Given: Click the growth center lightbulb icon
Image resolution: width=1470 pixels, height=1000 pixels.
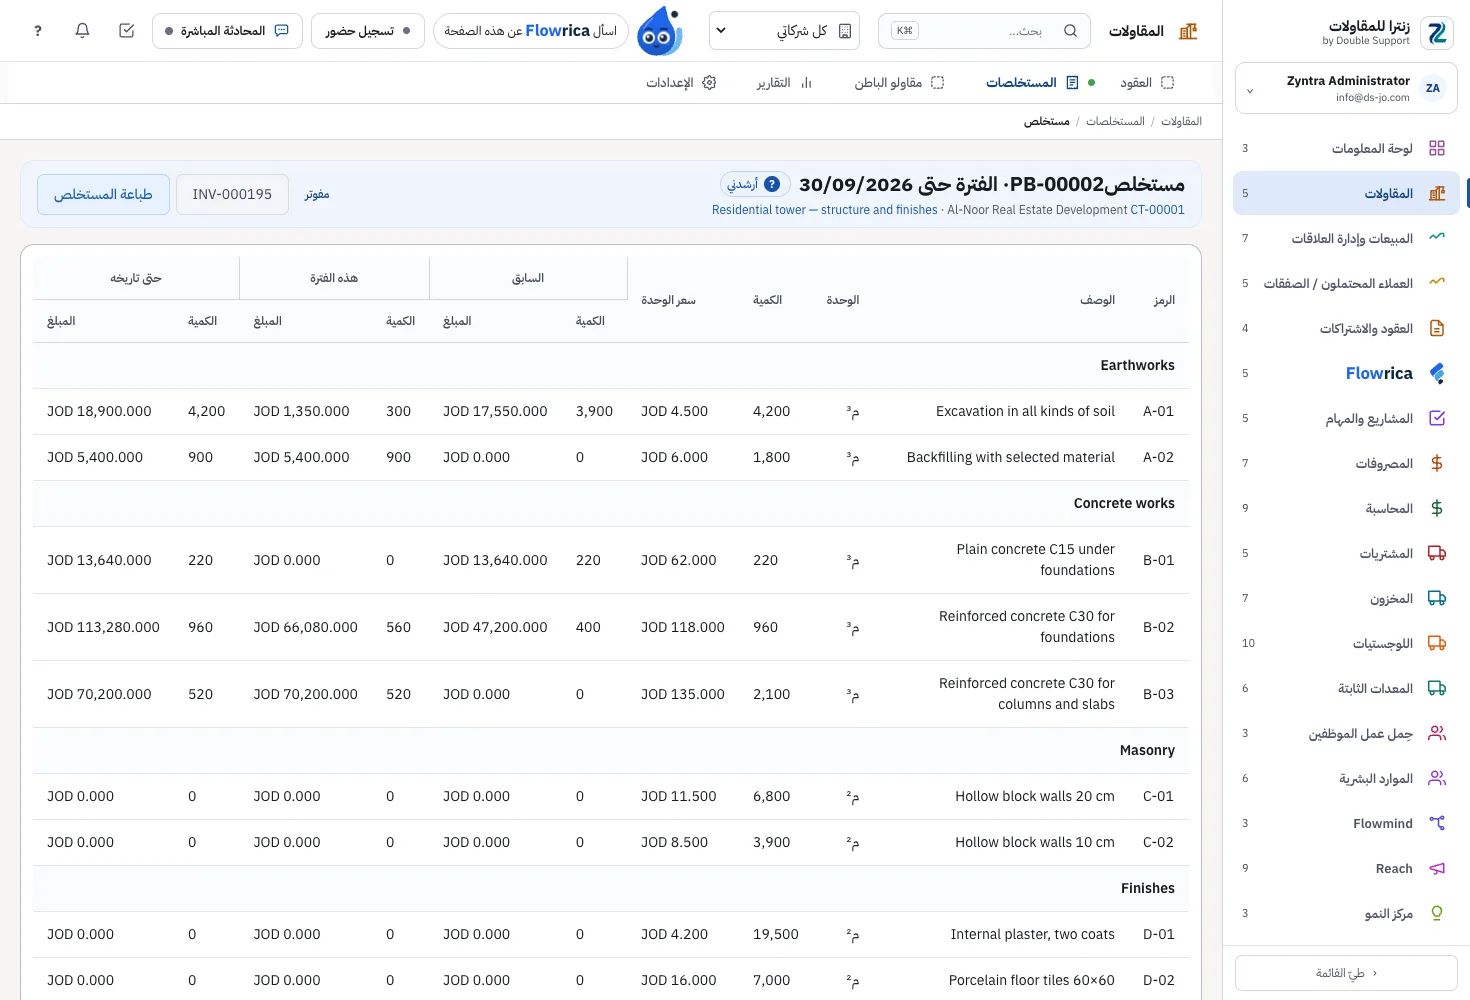Looking at the screenshot, I should tap(1437, 913).
